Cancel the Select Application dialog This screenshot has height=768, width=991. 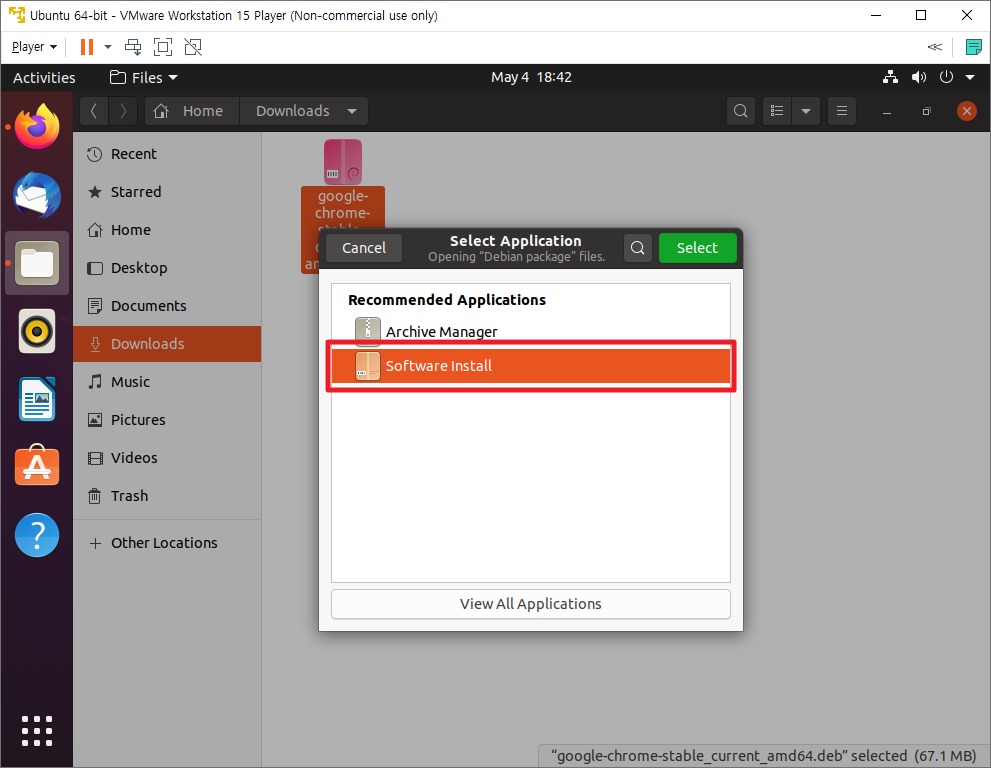pos(364,248)
